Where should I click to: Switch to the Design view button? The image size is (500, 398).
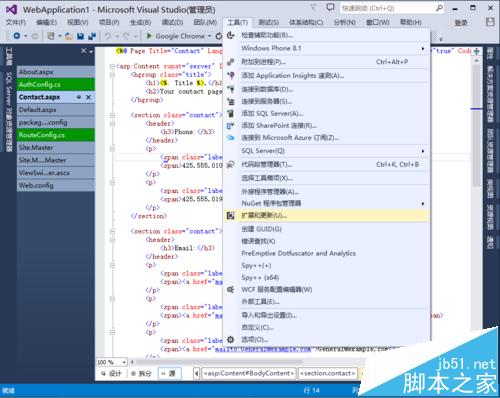112,373
